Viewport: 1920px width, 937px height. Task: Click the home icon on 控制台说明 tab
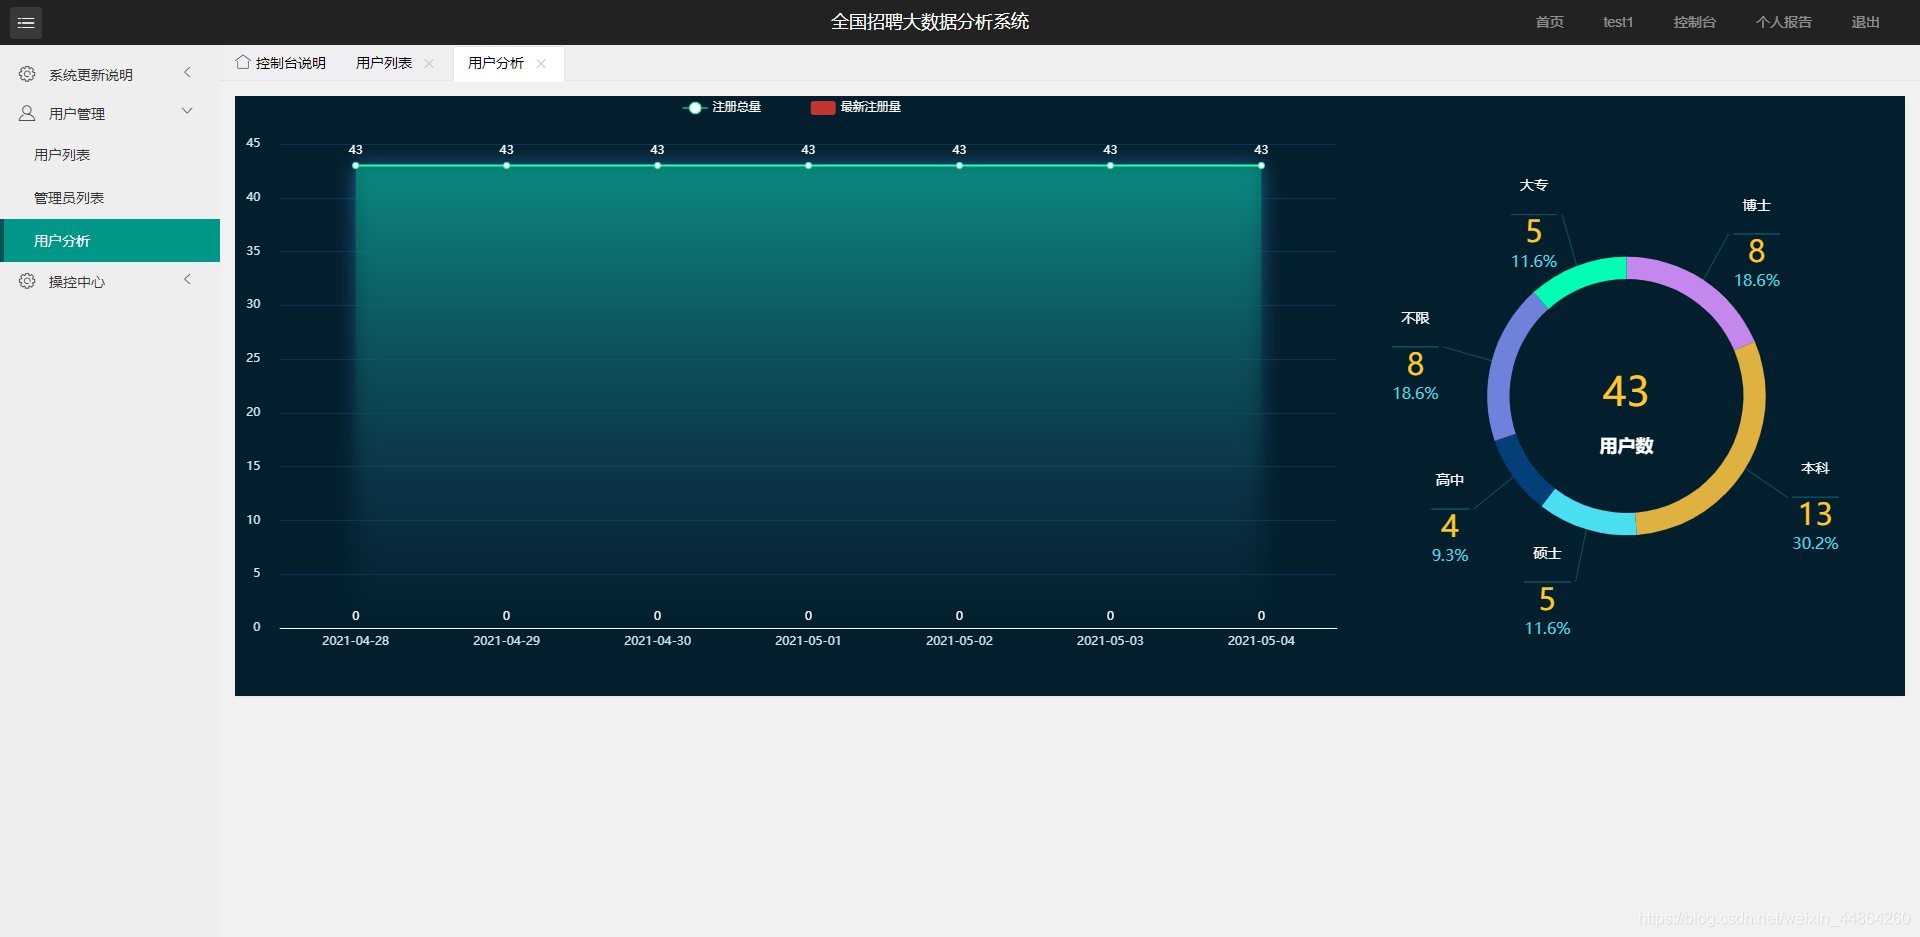tap(243, 62)
